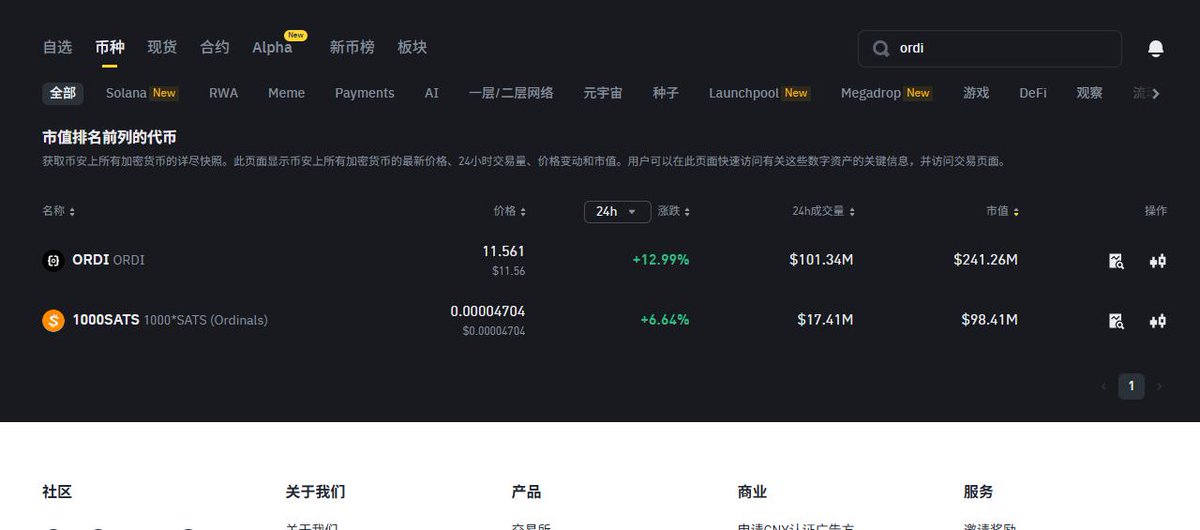1200x530 pixels.
Task: Expand category list right chevron
Action: click(1156, 93)
